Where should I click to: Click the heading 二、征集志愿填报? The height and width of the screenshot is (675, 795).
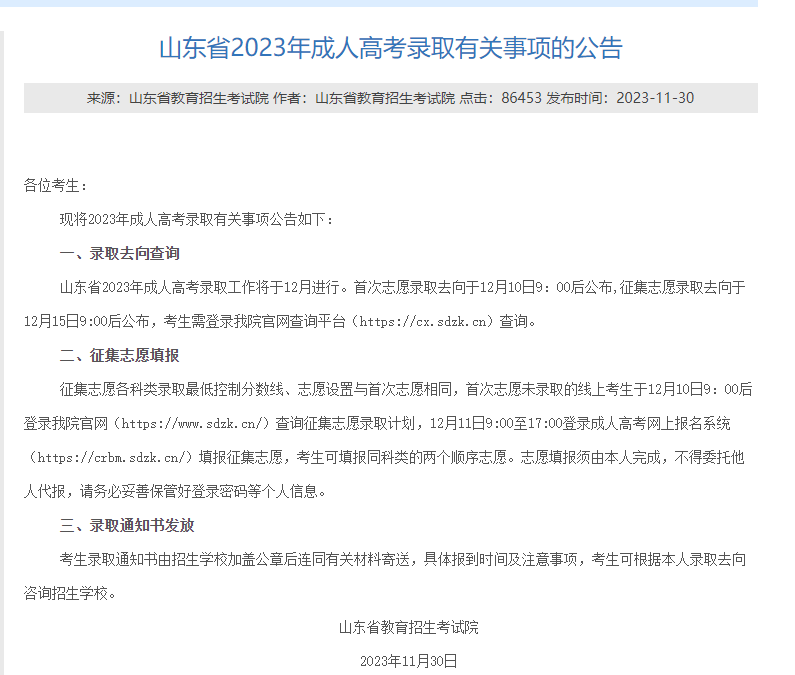point(120,356)
